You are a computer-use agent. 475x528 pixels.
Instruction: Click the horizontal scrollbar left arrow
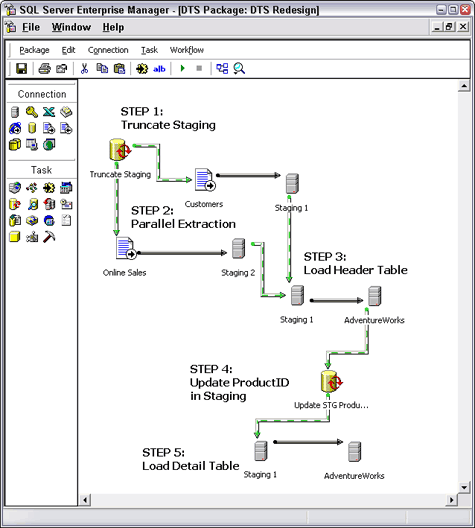coord(85,500)
